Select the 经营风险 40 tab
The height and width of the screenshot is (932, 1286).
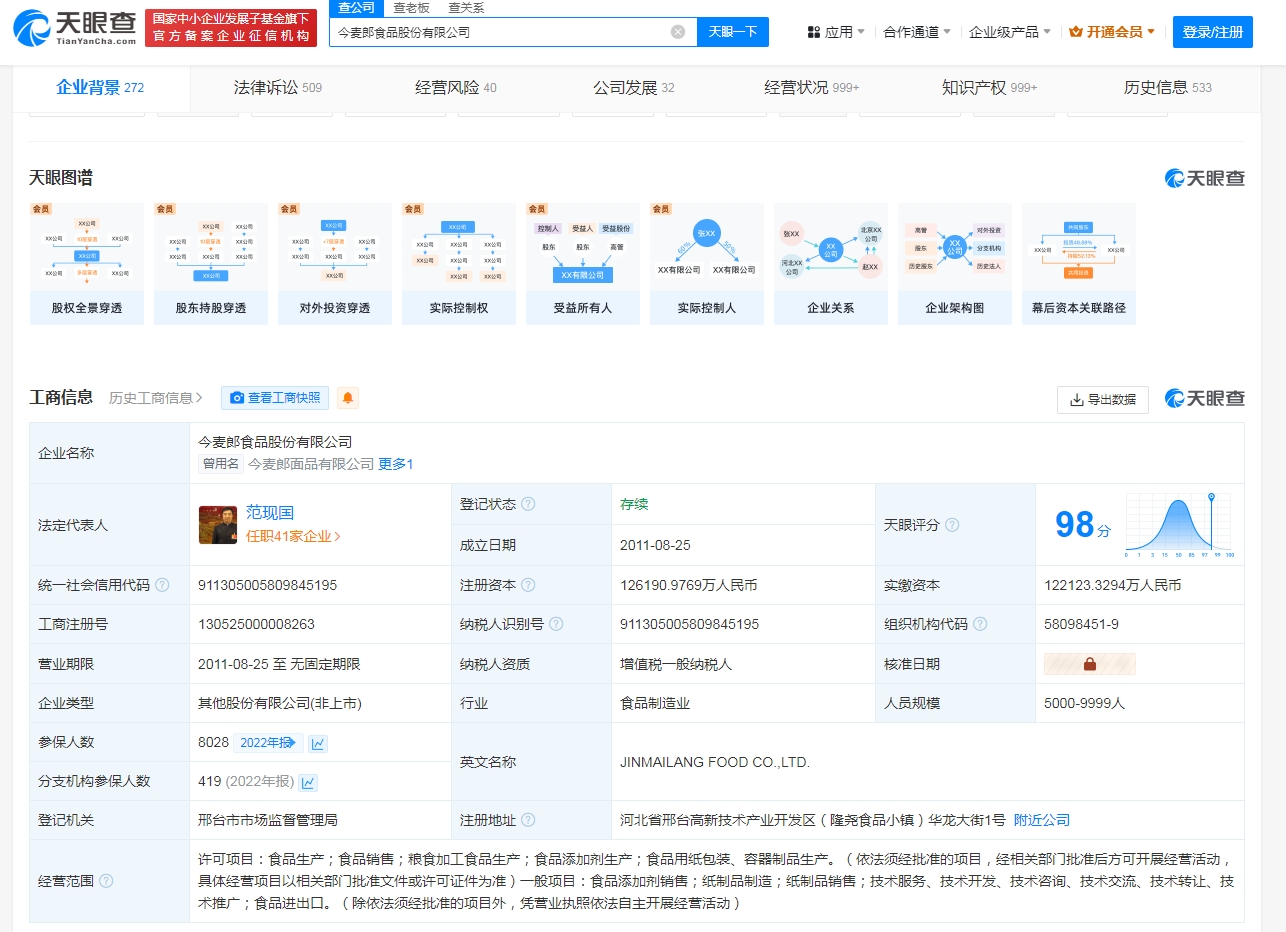coord(456,88)
